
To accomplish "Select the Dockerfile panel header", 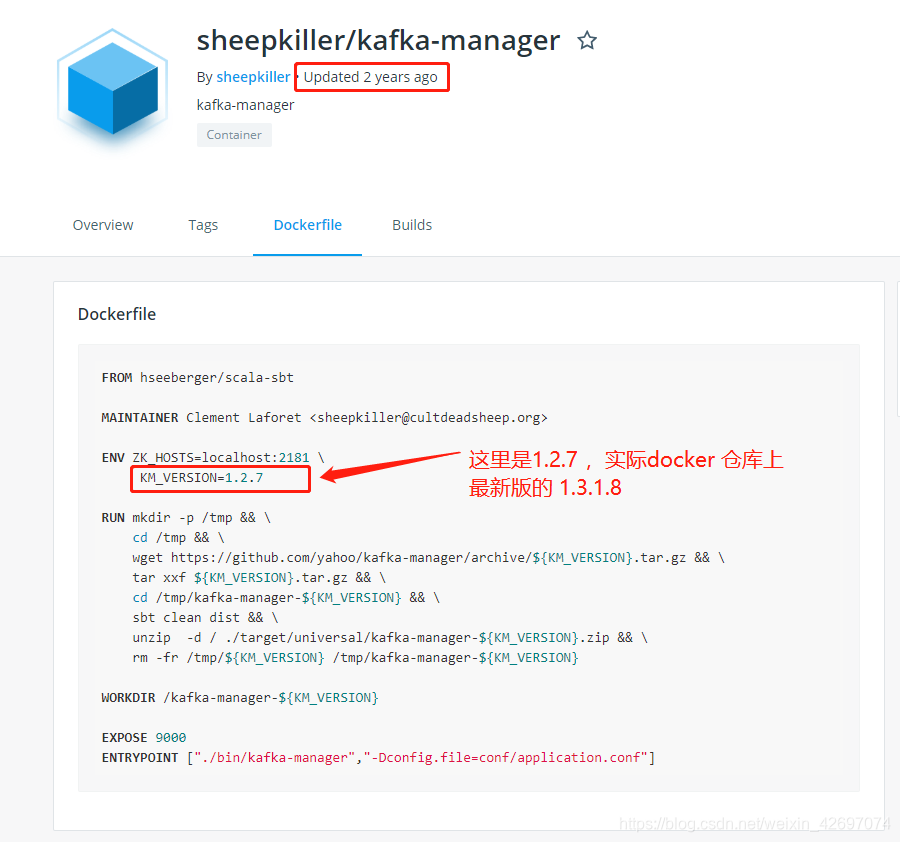I will 117,314.
